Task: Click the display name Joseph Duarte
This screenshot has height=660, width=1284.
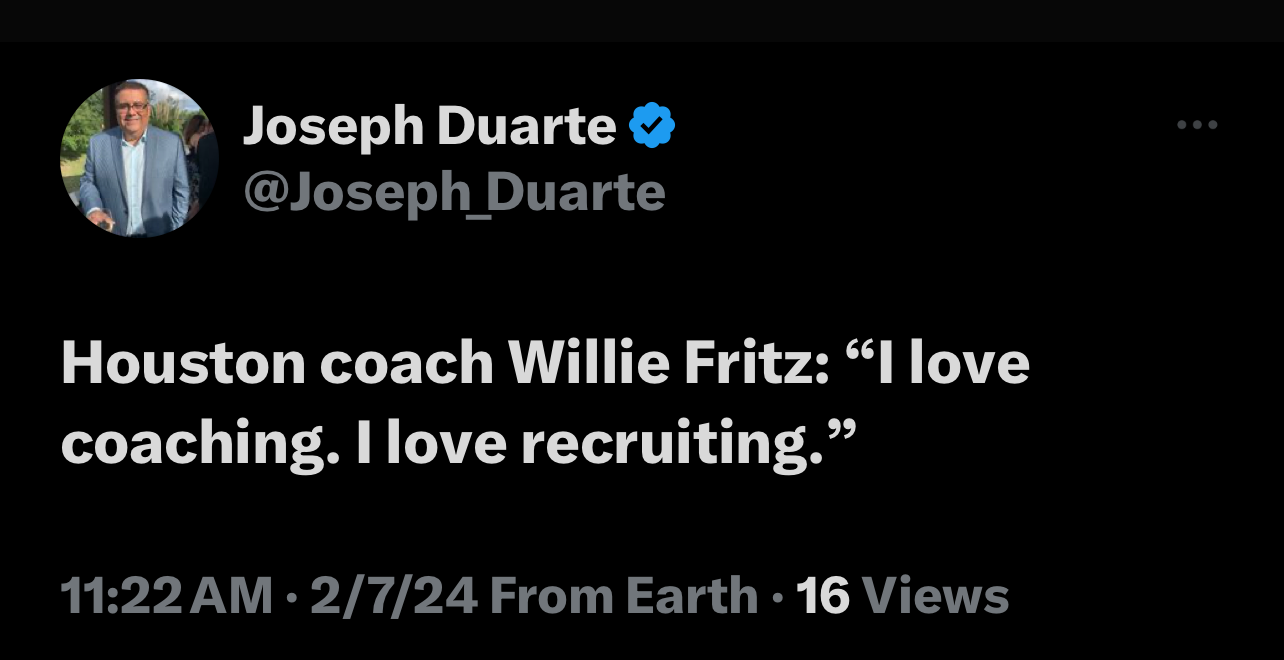Action: (x=429, y=128)
